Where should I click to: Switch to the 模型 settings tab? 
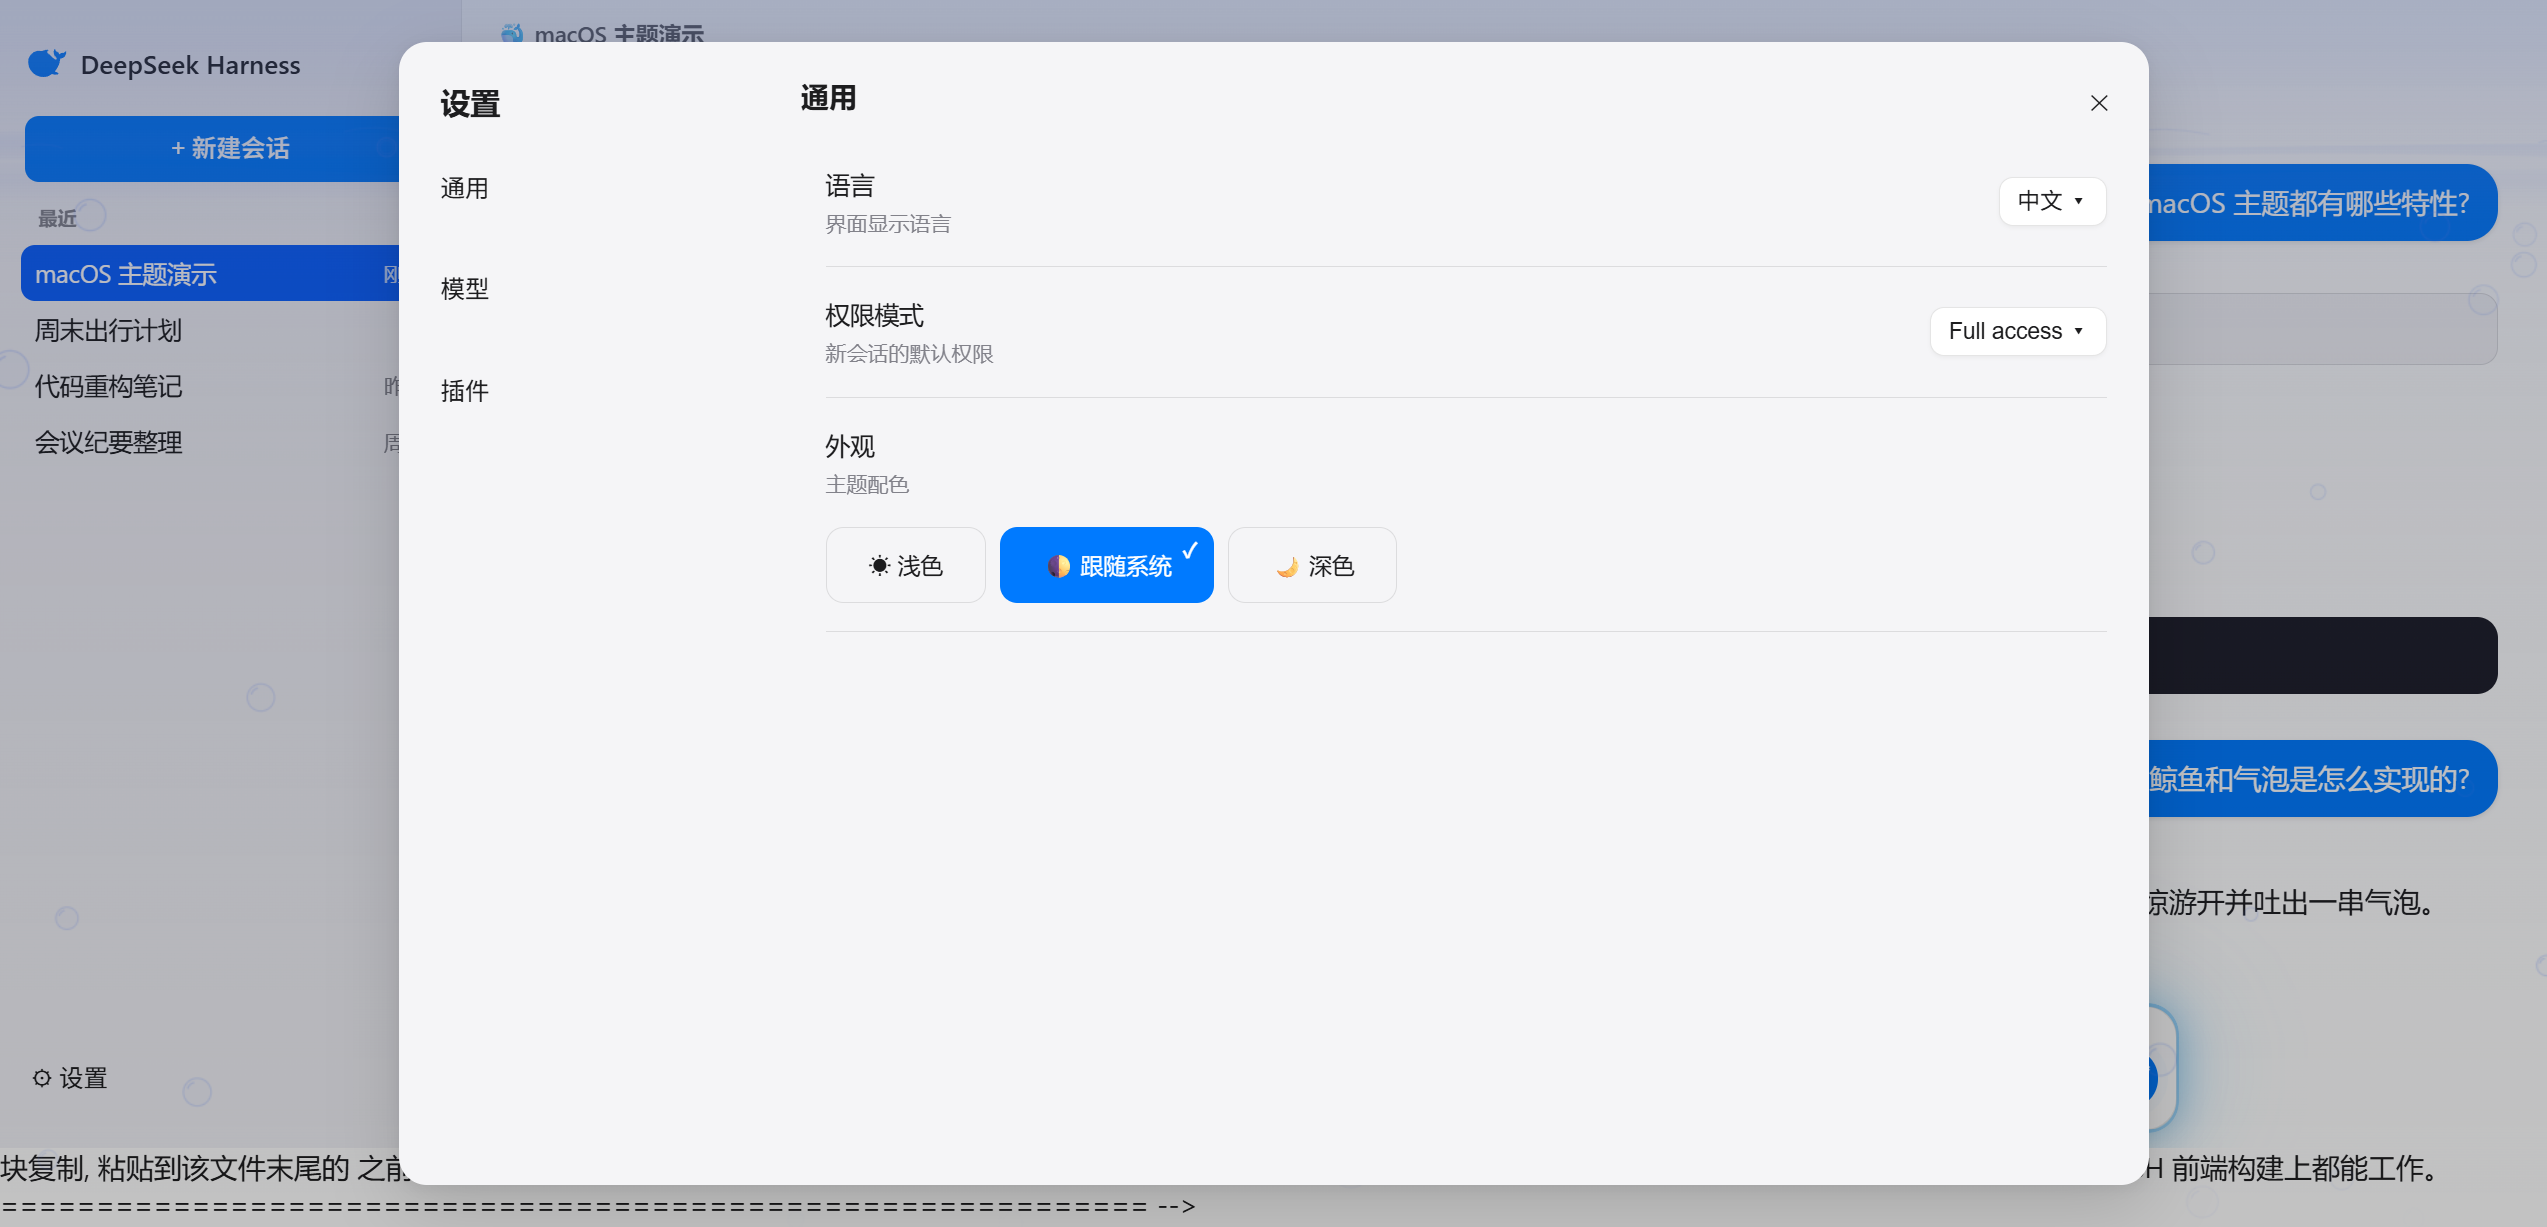tap(465, 289)
